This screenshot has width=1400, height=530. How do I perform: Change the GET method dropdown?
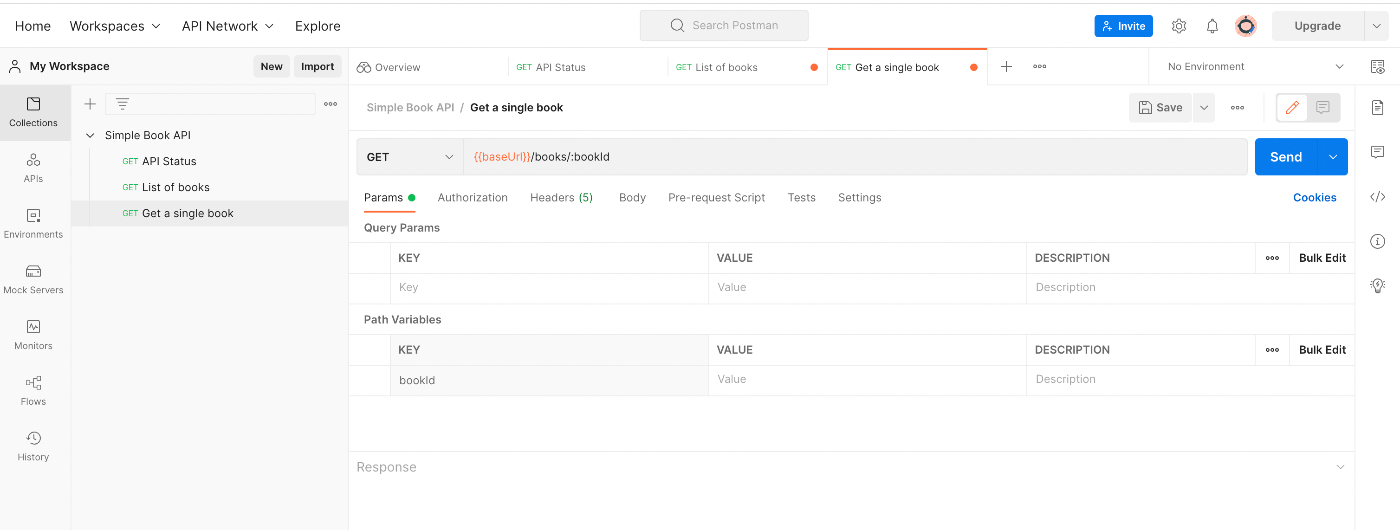410,157
